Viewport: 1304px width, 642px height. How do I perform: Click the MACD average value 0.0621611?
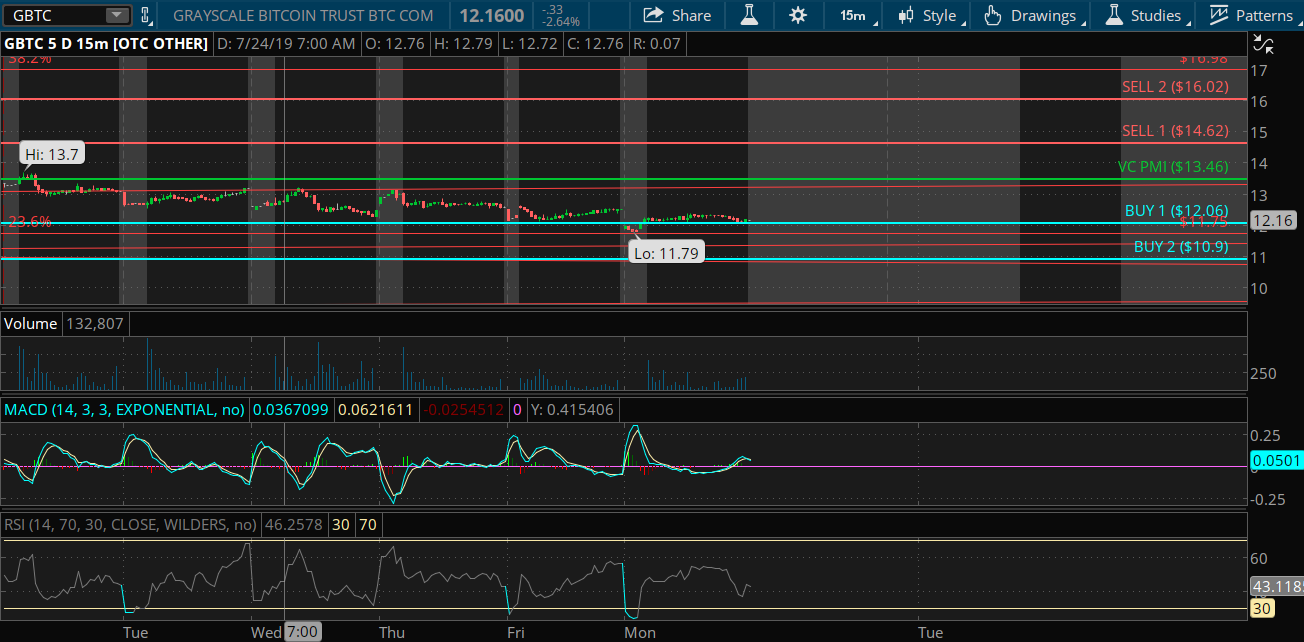[x=375, y=409]
